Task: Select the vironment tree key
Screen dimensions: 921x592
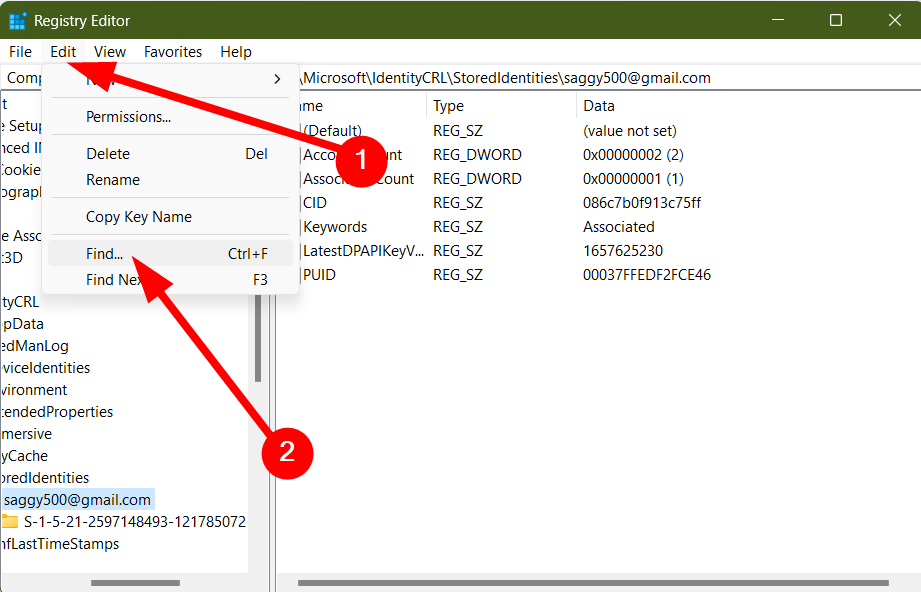Action: point(34,390)
